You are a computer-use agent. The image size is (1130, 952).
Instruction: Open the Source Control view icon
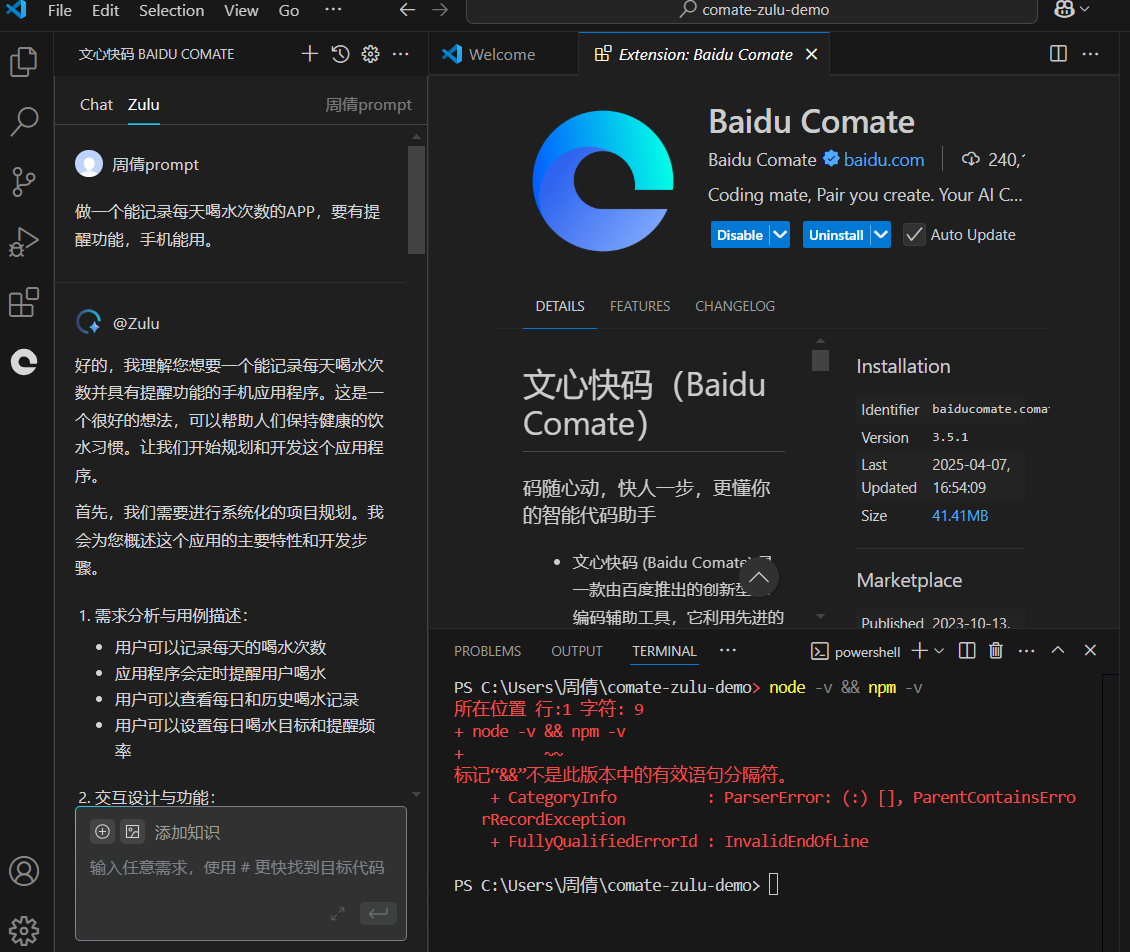(x=24, y=182)
